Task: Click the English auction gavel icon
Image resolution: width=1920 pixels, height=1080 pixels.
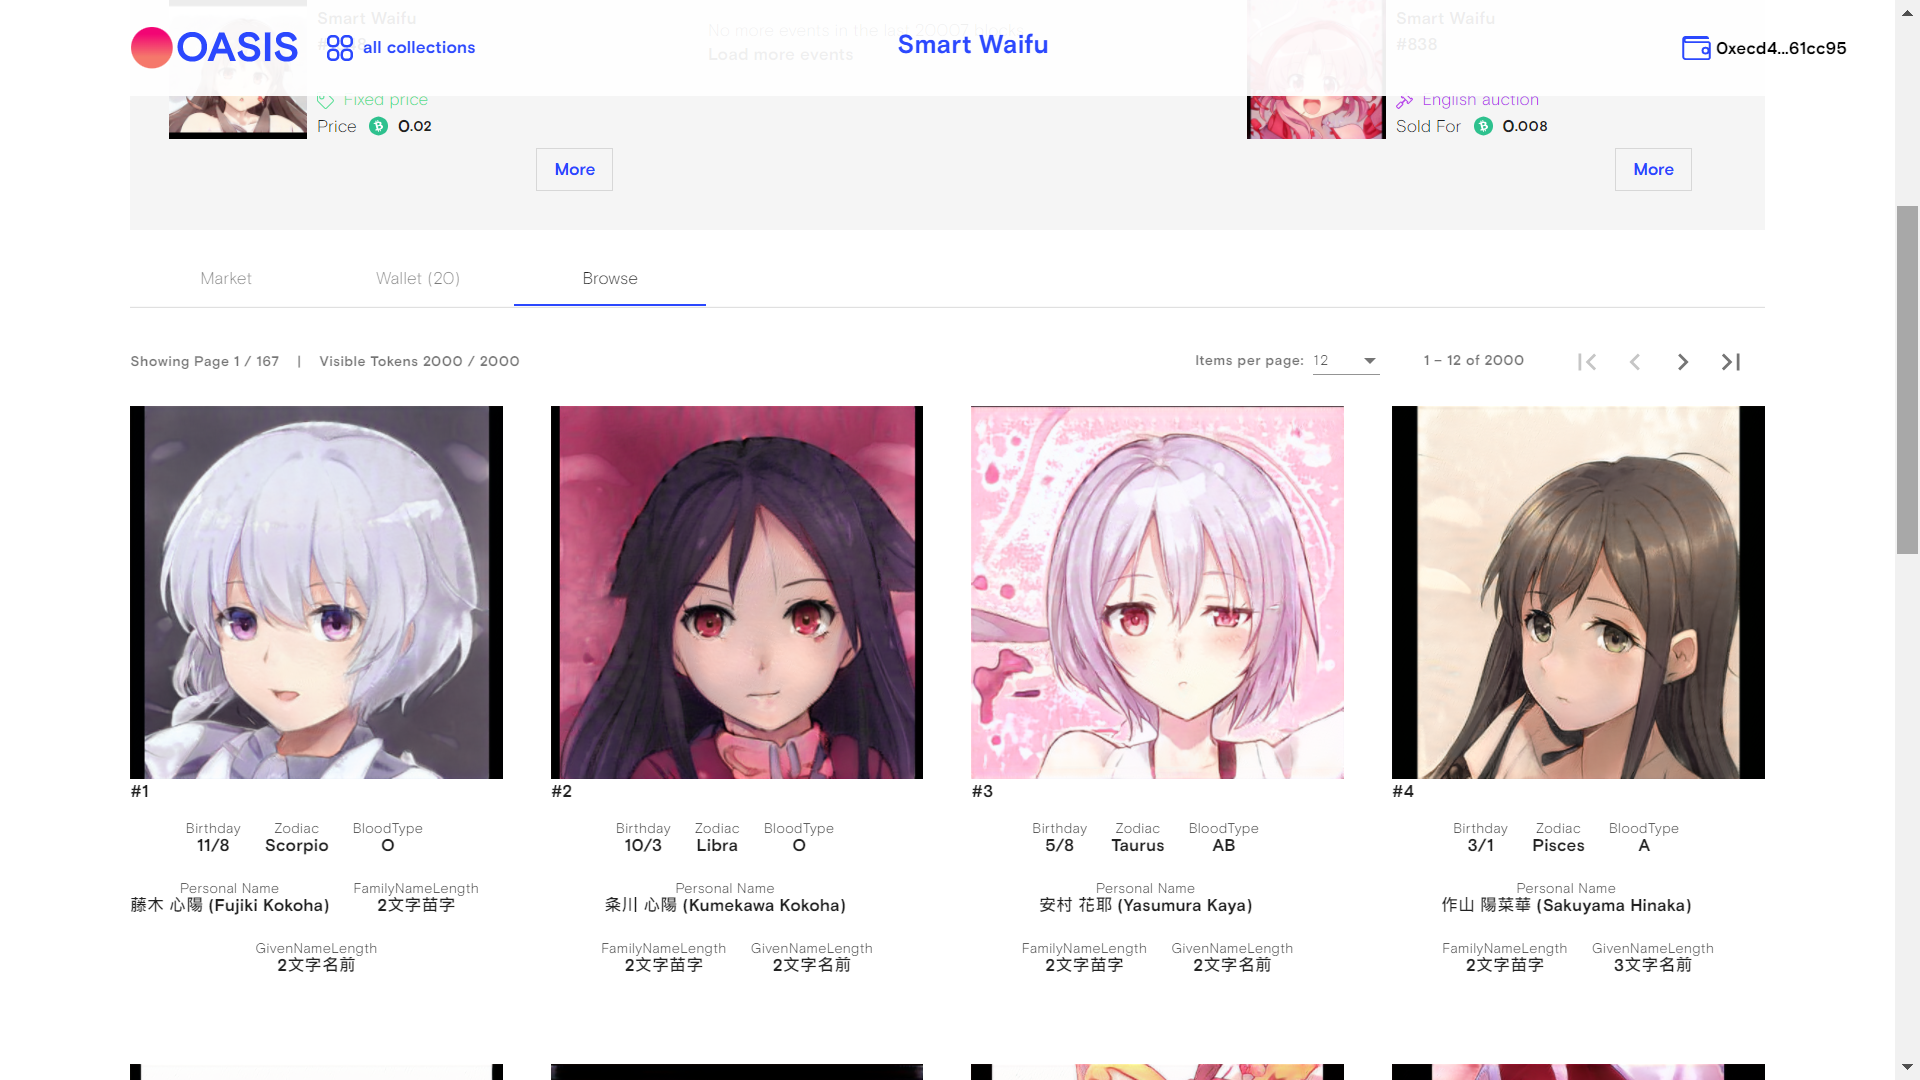Action: click(x=1405, y=100)
